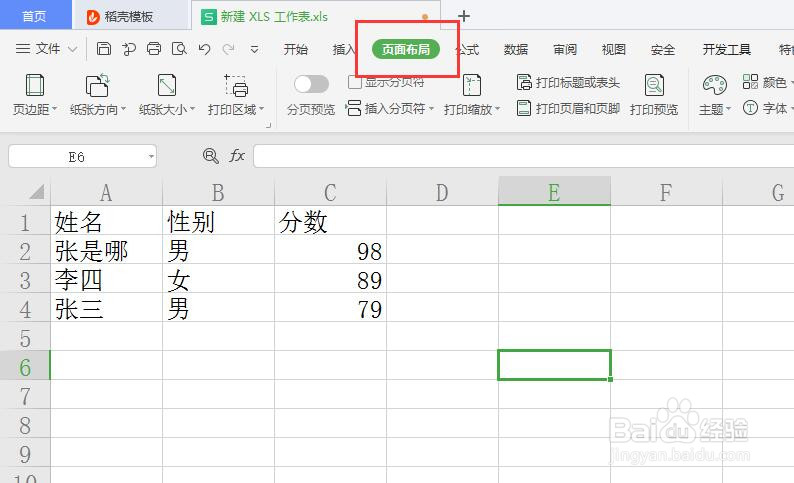794x483 pixels.
Task: Open the 打印区域 print area tool
Action: [235, 95]
